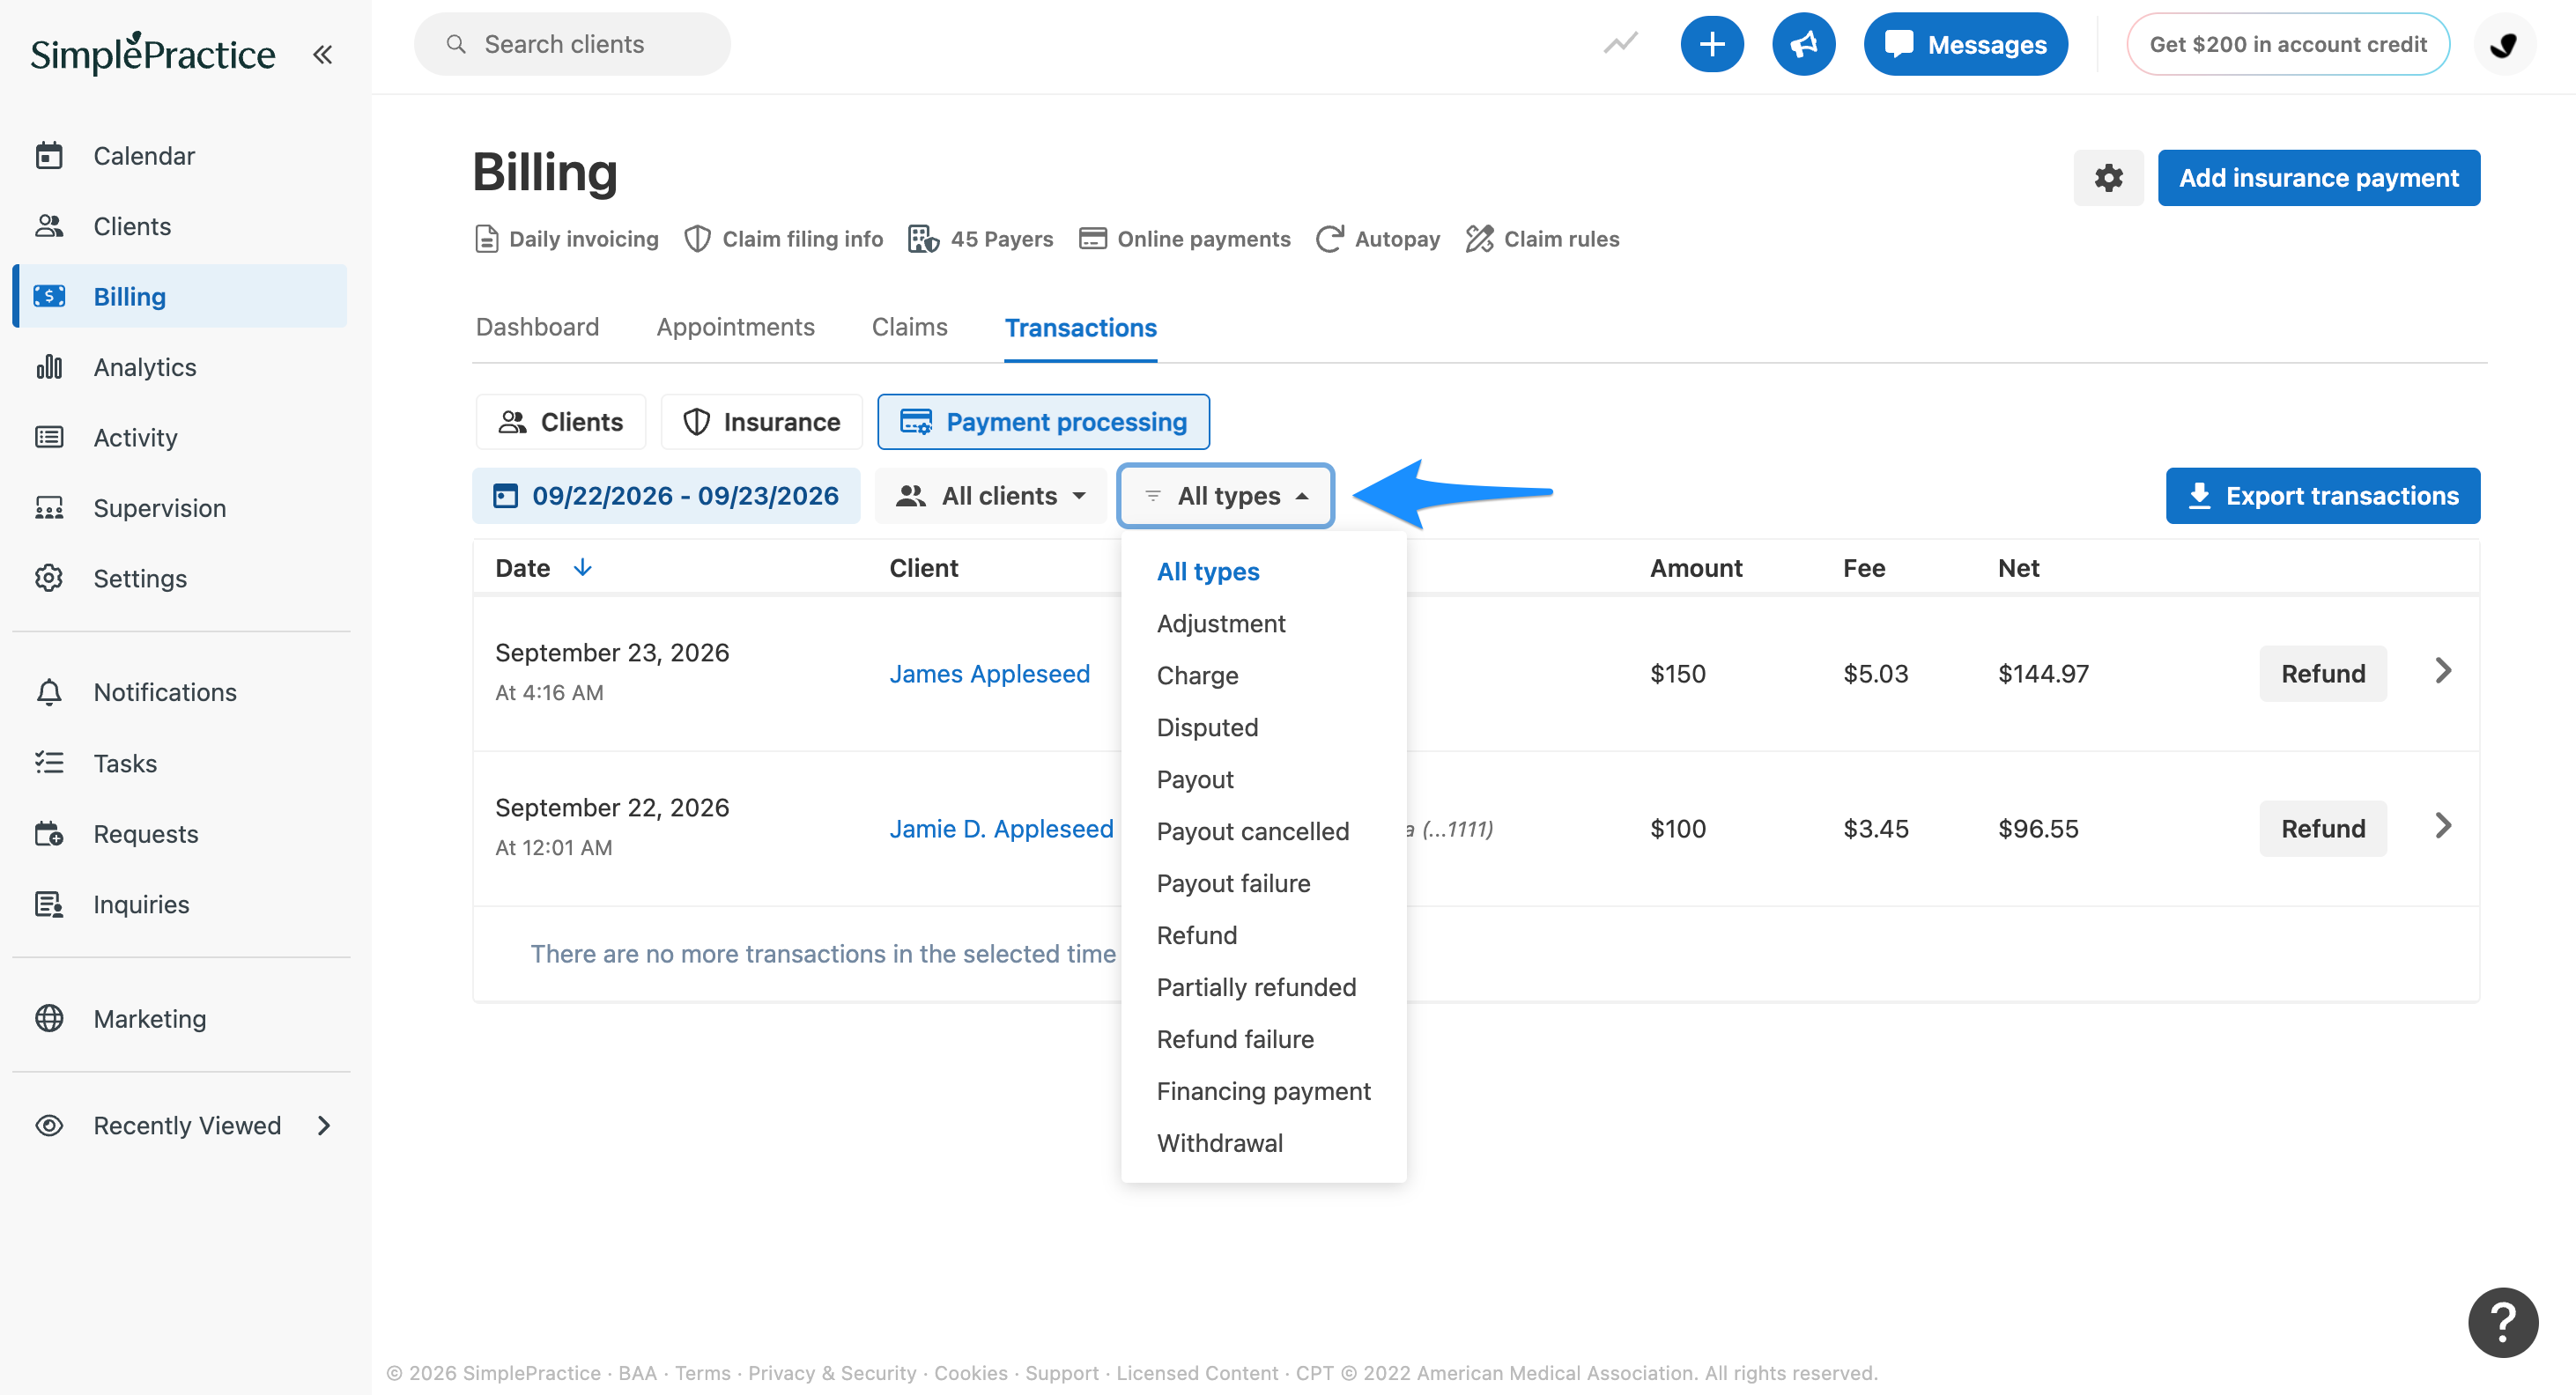The width and height of the screenshot is (2576, 1395).
Task: Open the All clients filter dropdown
Action: [x=990, y=496]
